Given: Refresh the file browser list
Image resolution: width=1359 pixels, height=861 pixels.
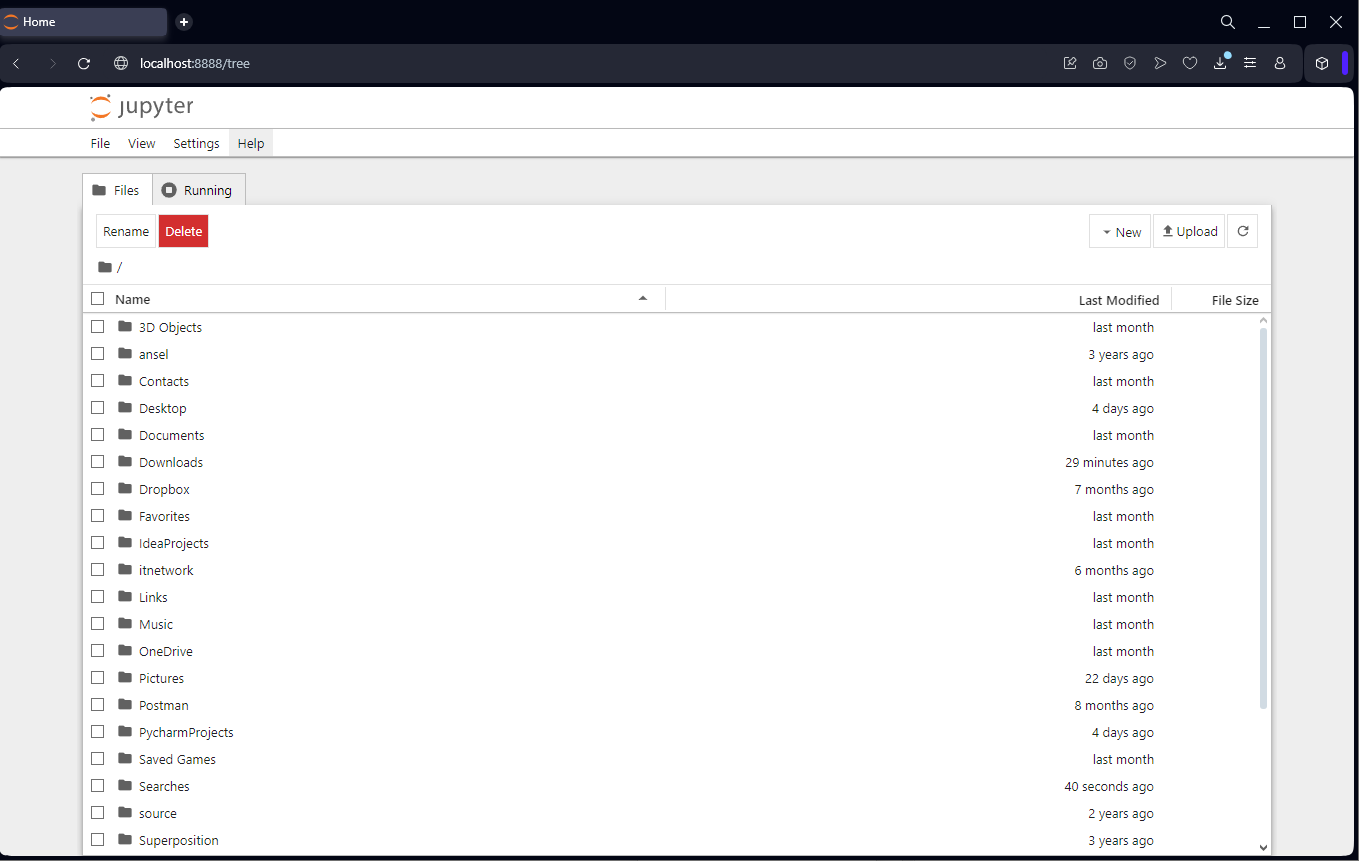Looking at the screenshot, I should (1243, 231).
